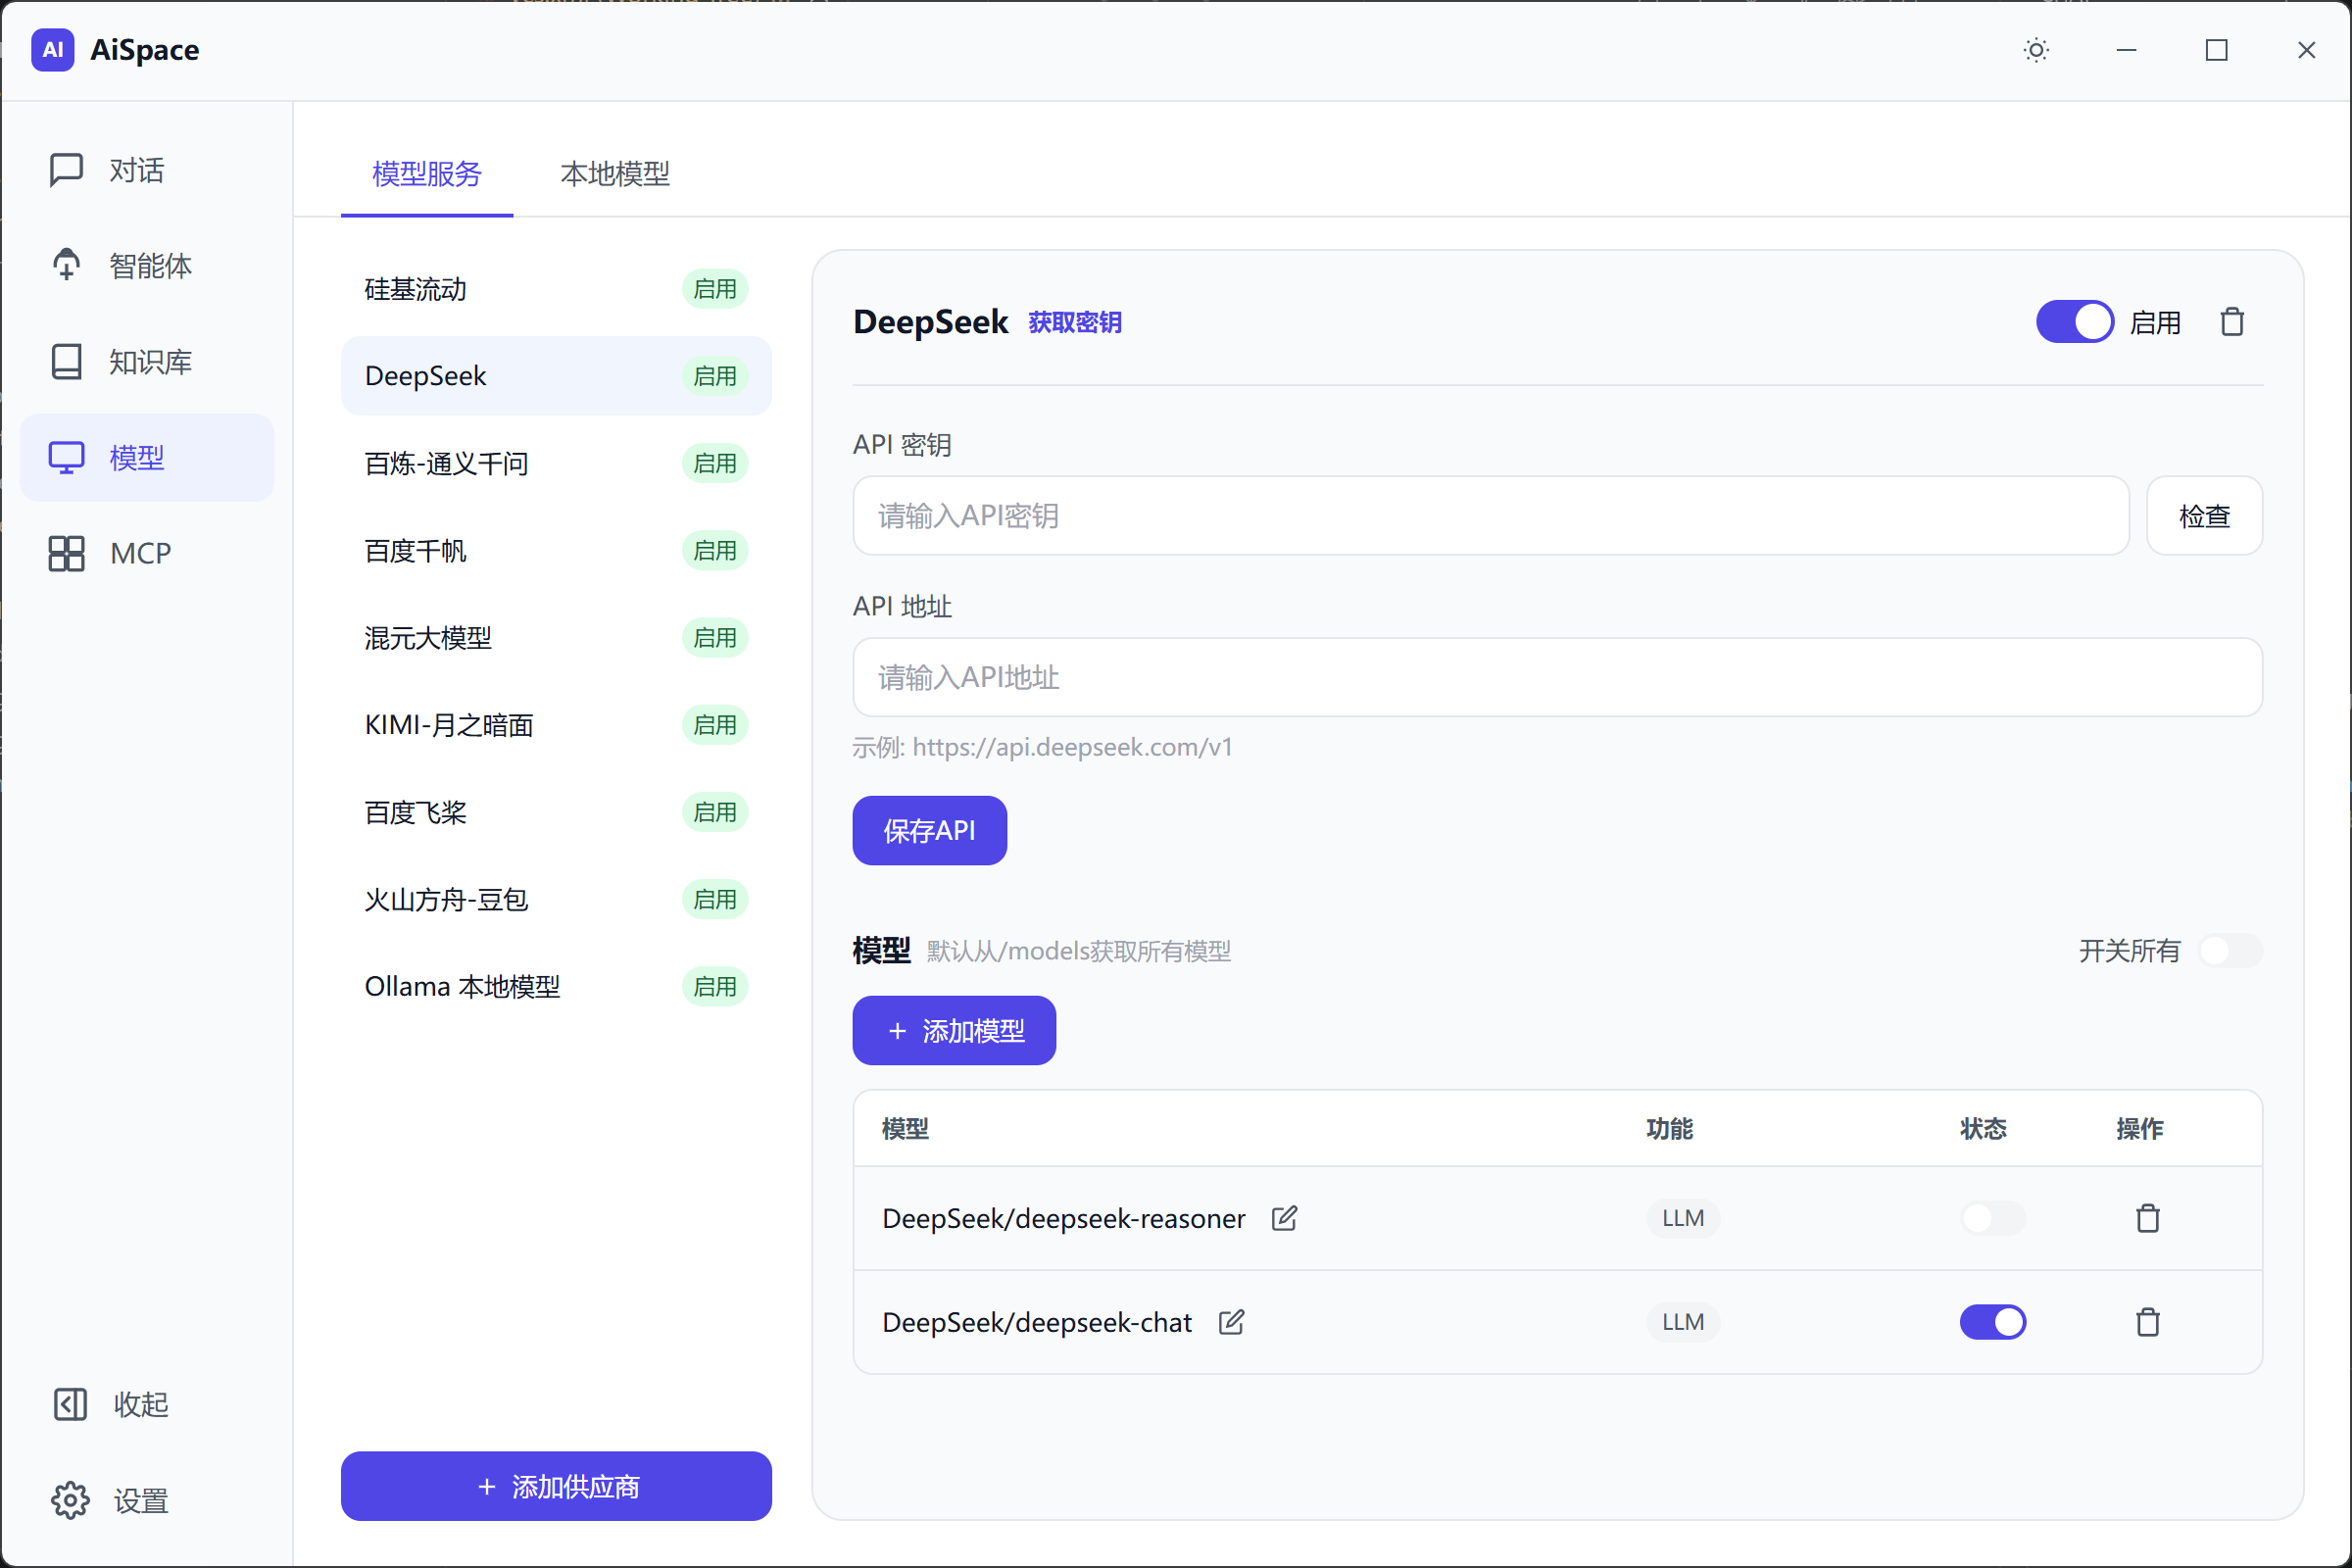
Task: Click 保存API button
Action: click(x=929, y=830)
